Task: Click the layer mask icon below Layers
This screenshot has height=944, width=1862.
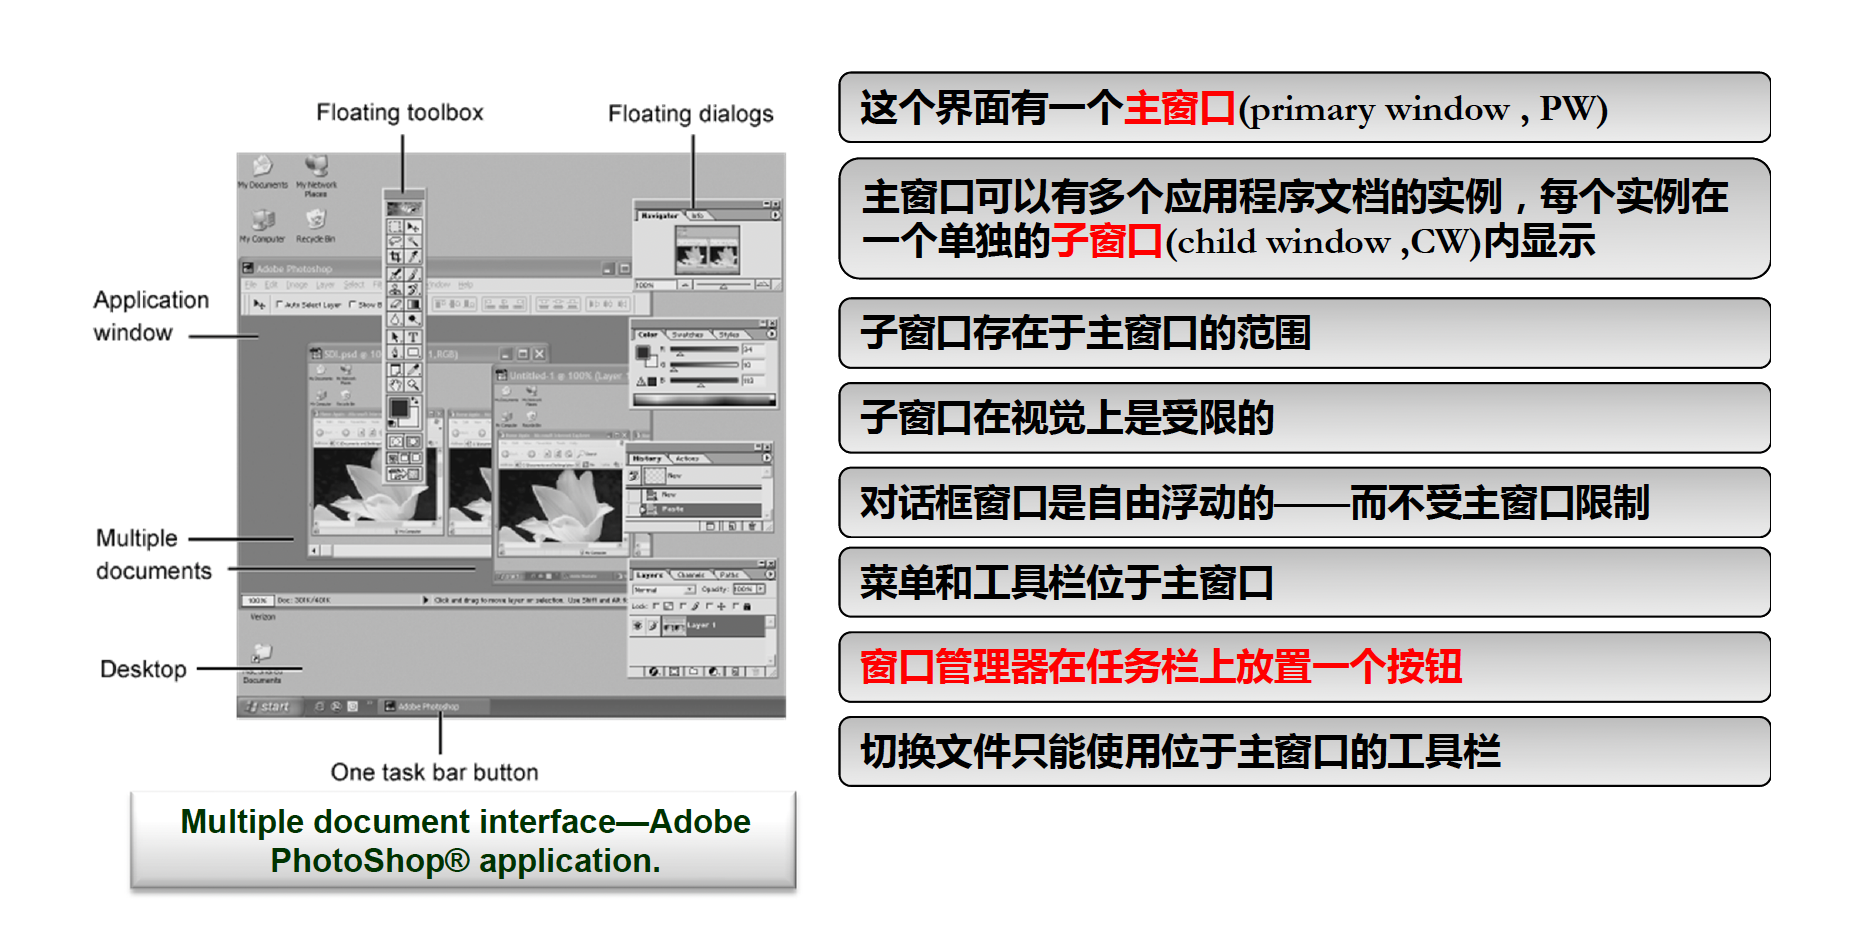Action: pyautogui.click(x=674, y=672)
